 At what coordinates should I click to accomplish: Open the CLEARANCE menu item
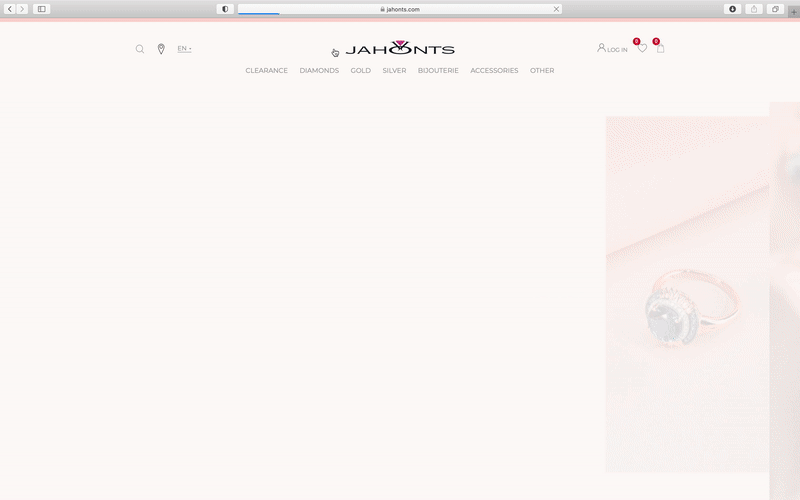(x=266, y=70)
